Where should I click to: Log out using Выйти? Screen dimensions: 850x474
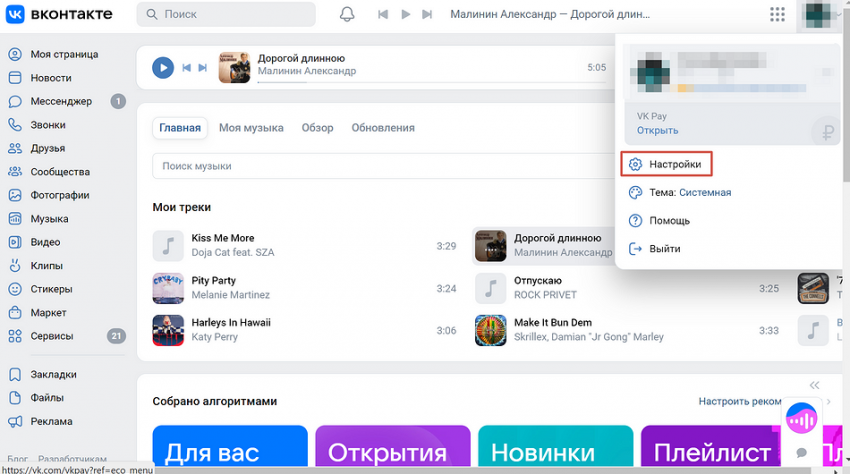point(664,248)
